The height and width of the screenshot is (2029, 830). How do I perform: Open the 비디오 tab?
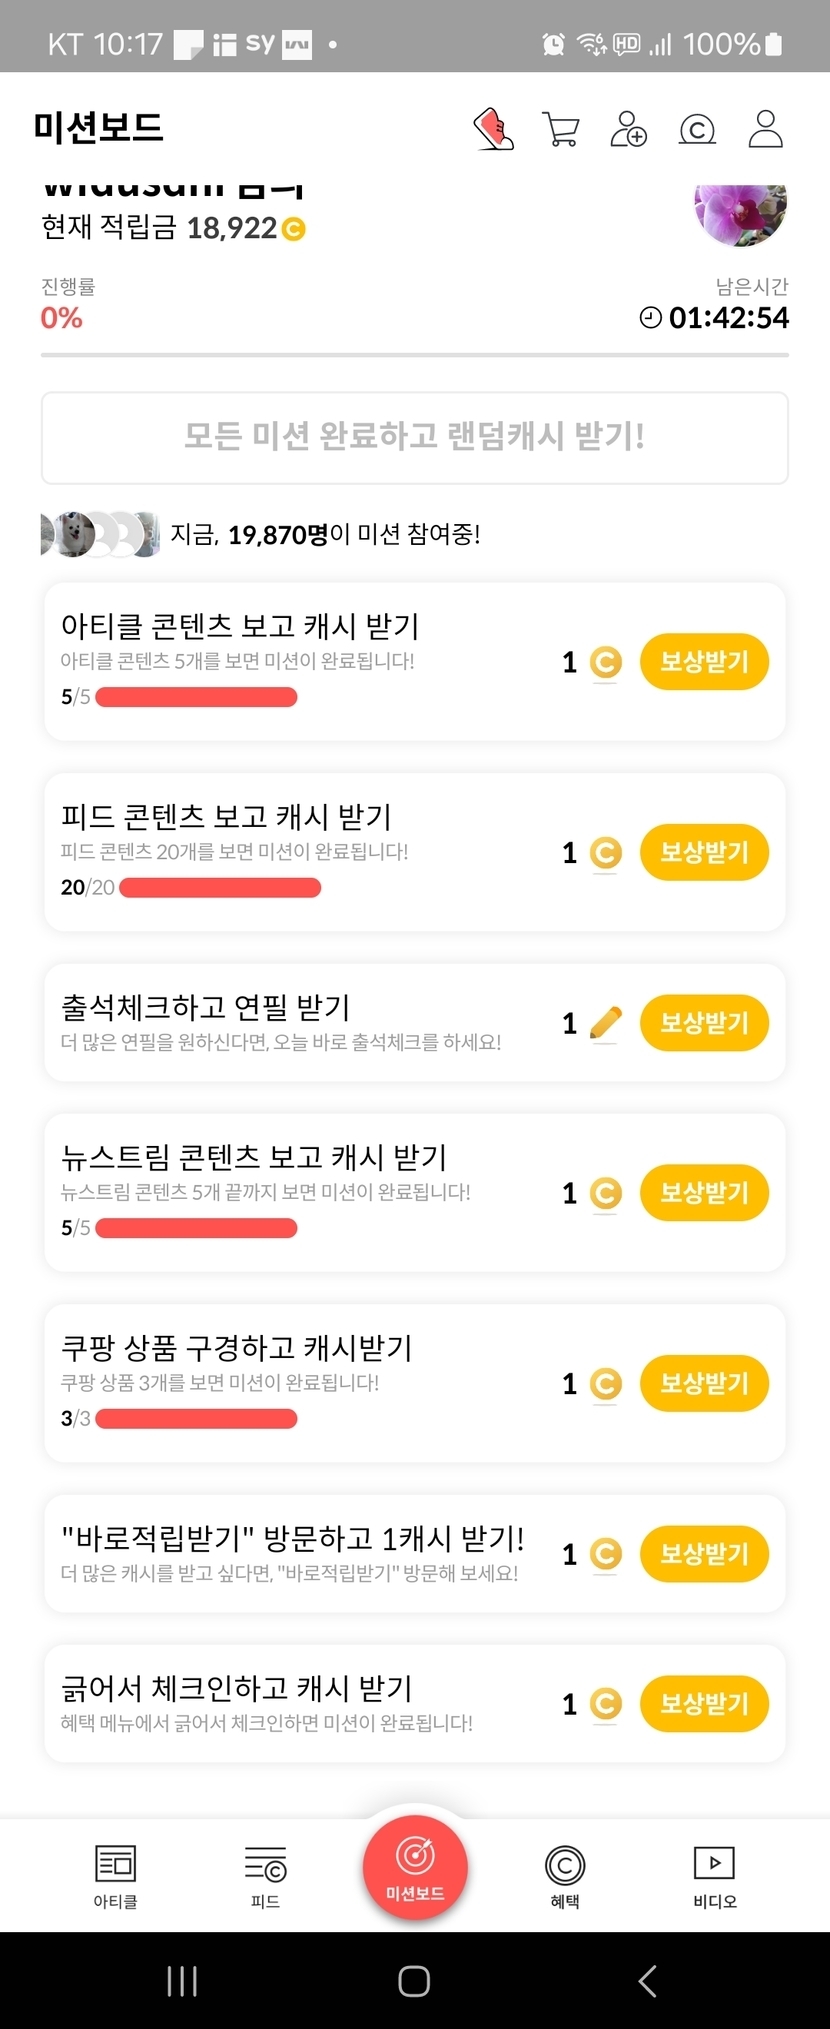click(x=714, y=1876)
